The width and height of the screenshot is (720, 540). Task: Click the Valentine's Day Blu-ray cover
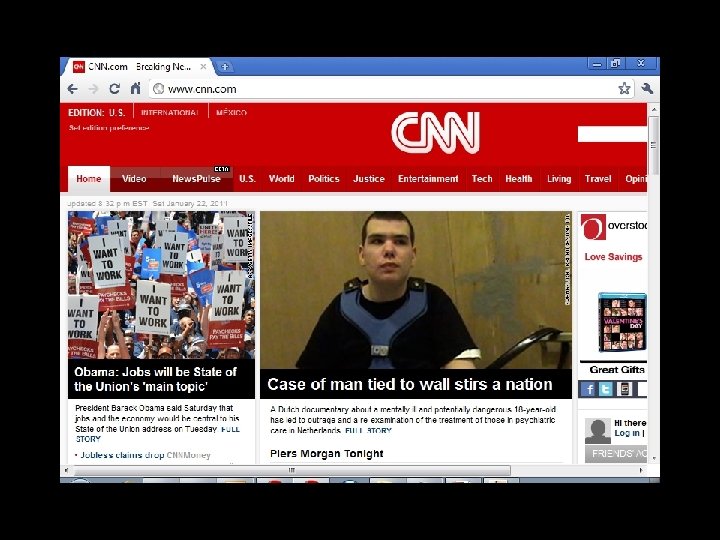point(622,322)
